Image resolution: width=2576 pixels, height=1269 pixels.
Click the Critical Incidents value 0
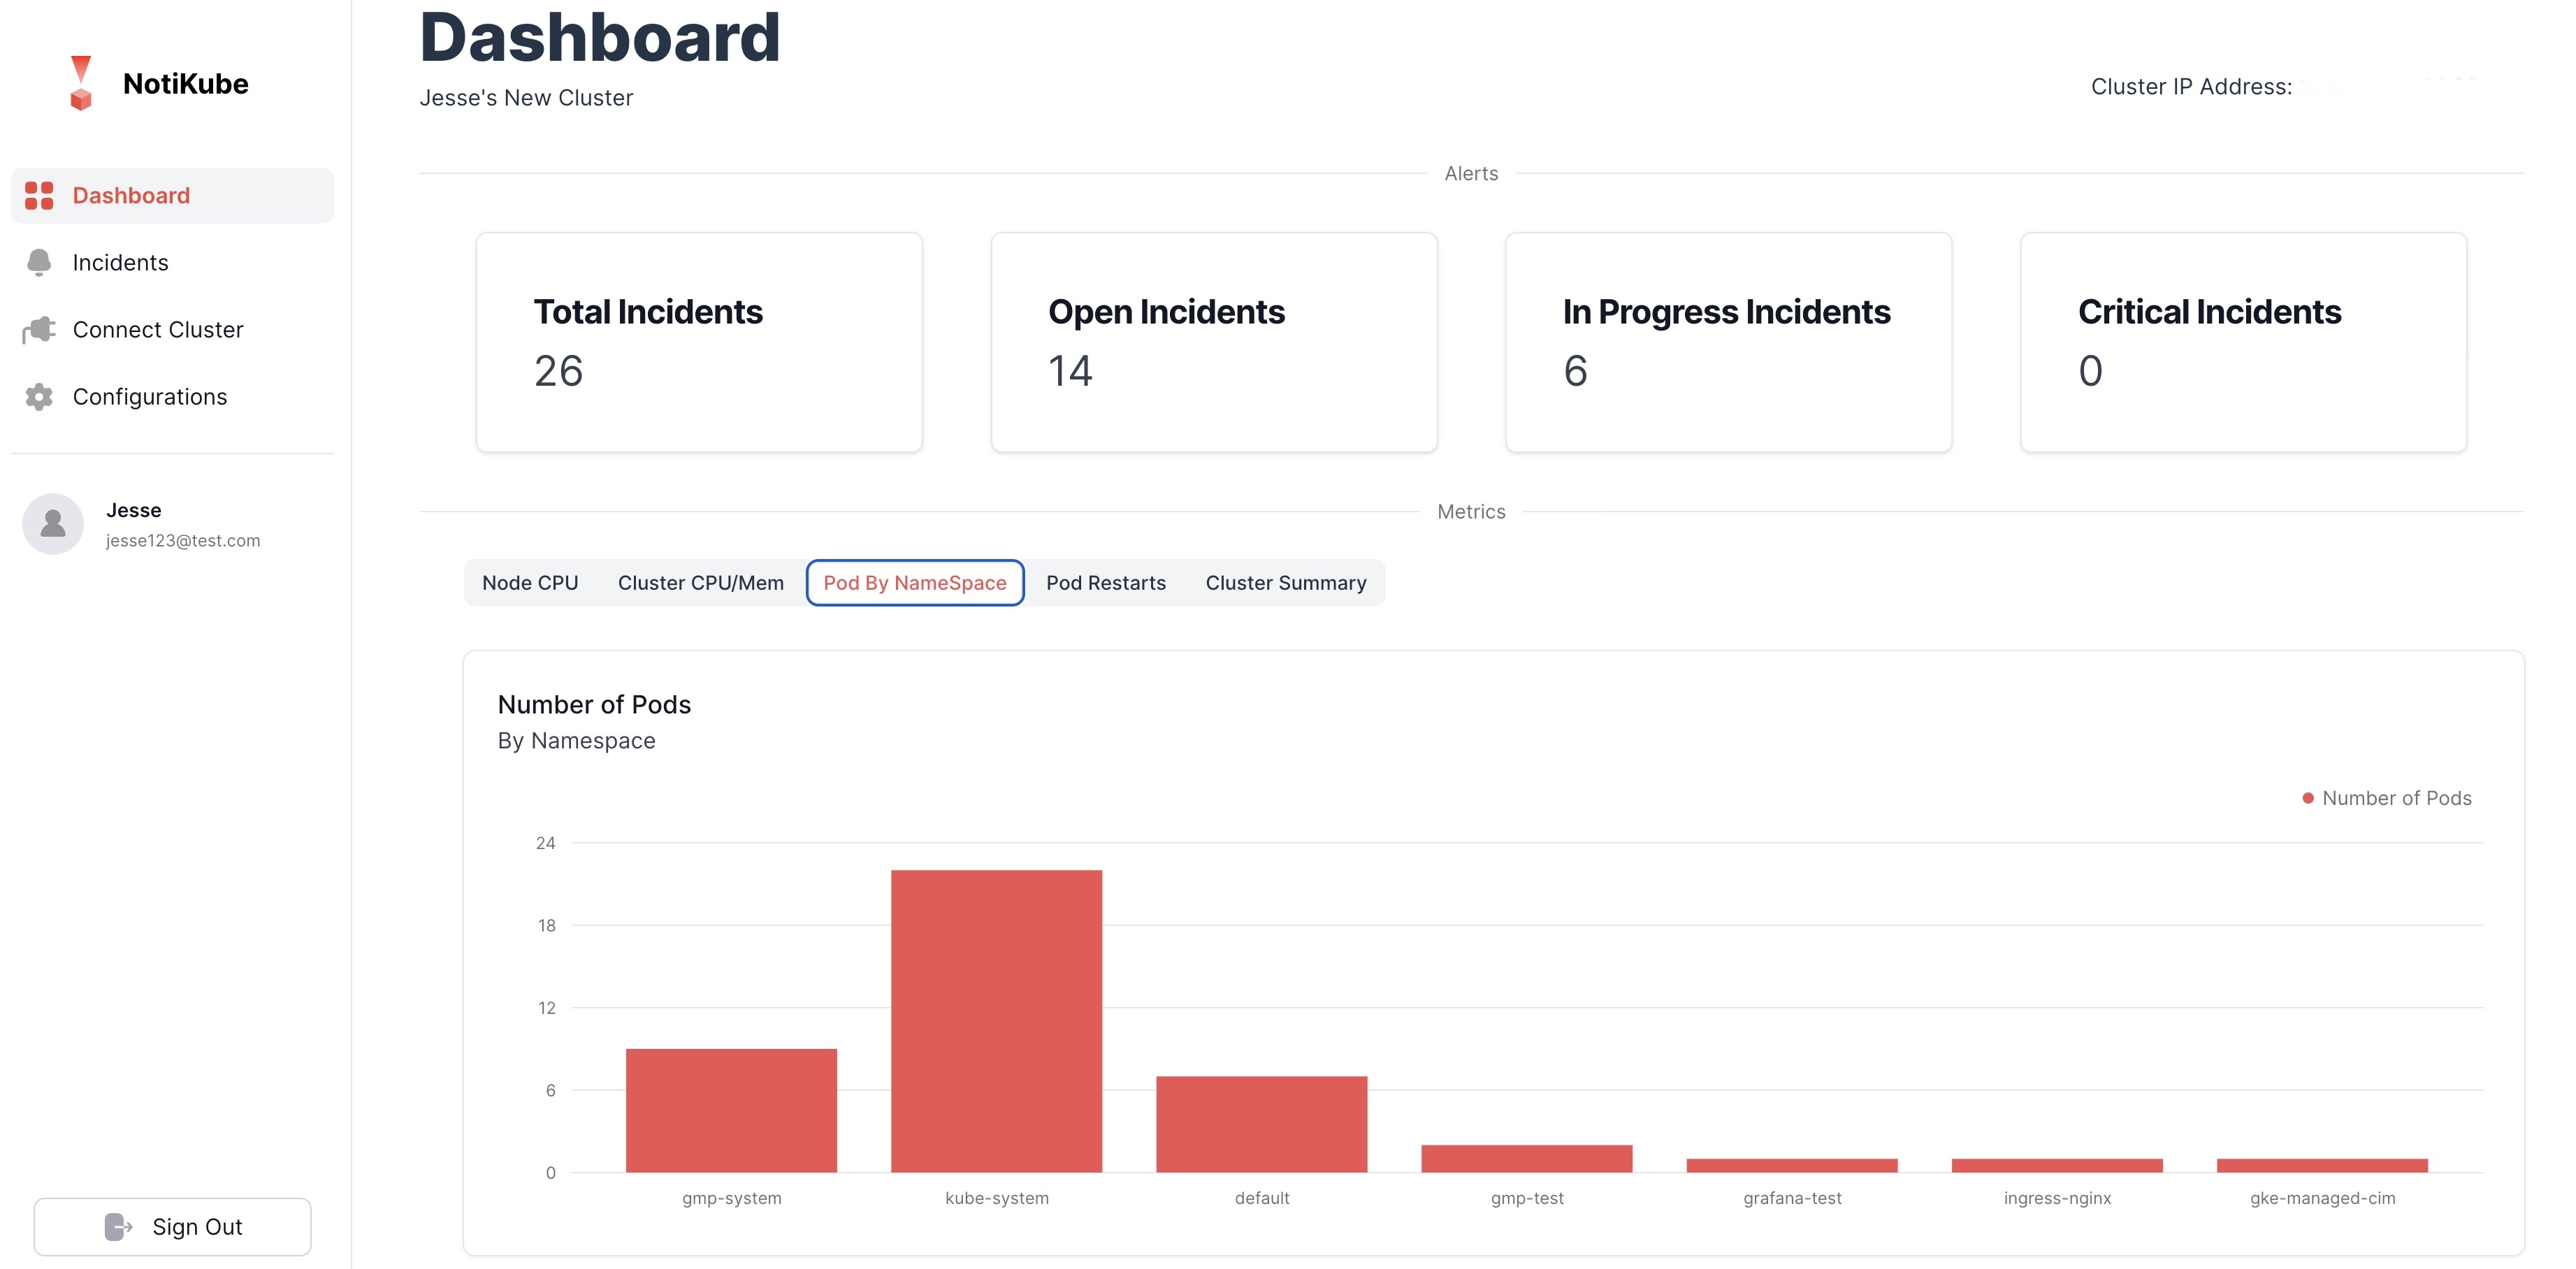point(2090,371)
